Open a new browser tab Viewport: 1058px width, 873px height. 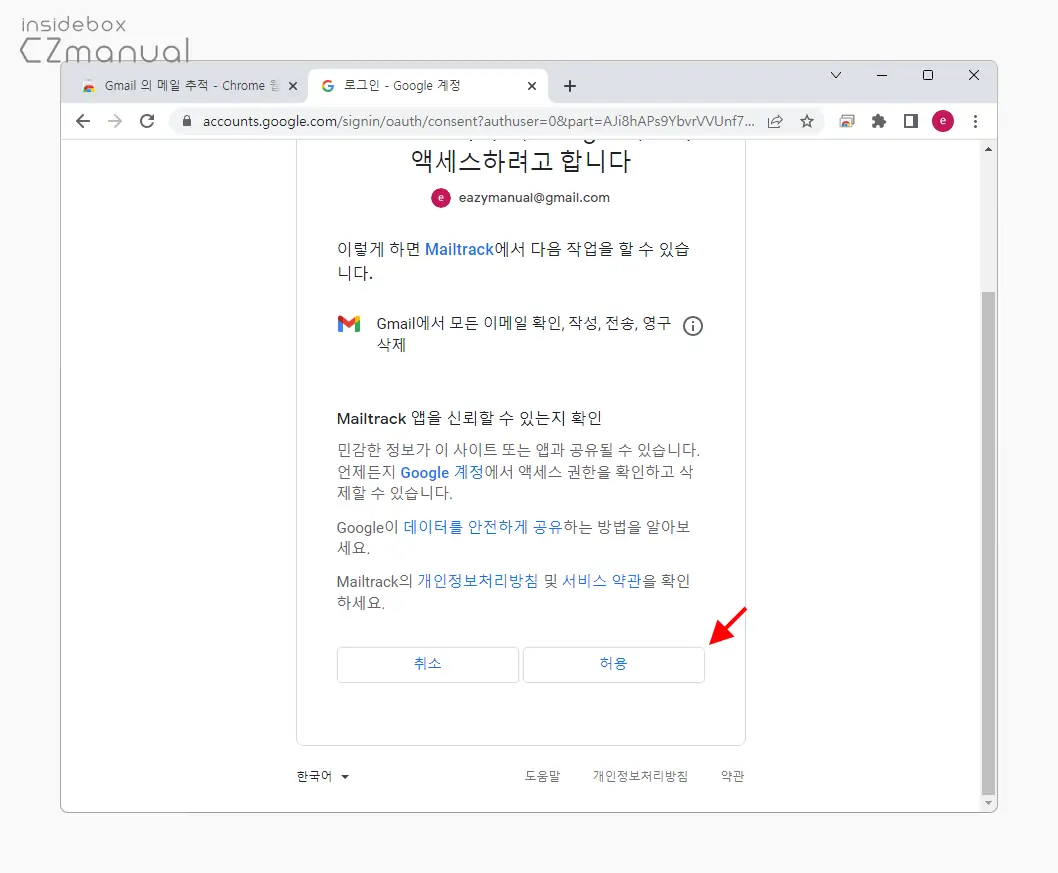(x=570, y=86)
